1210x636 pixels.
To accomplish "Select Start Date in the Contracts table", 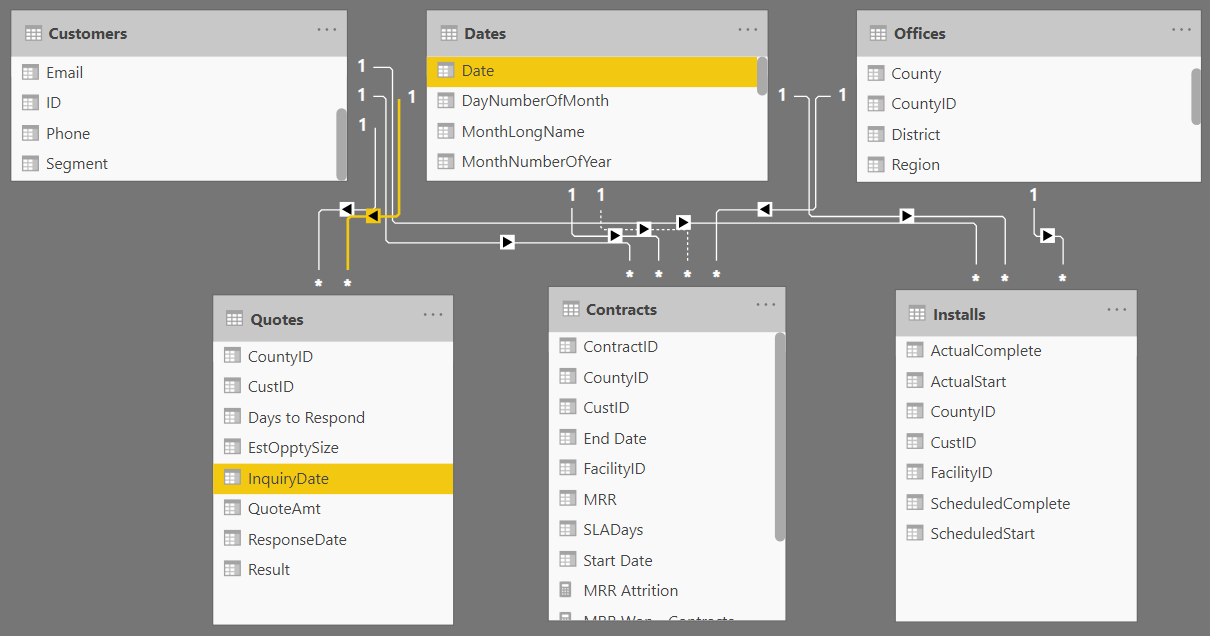I will click(x=662, y=560).
